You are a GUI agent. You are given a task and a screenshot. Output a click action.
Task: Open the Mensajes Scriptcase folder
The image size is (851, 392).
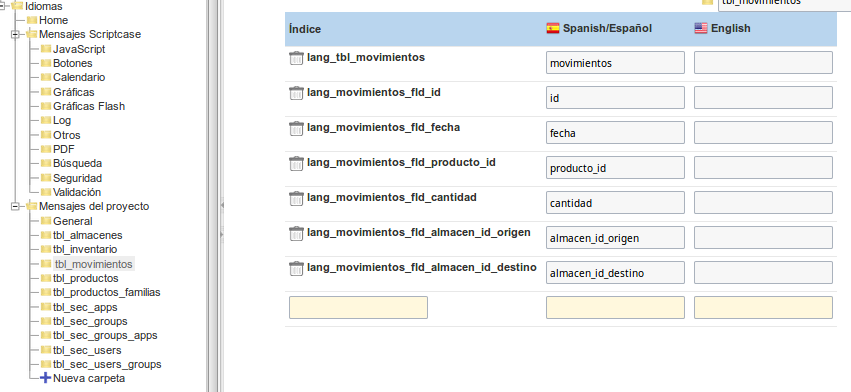pyautogui.click(x=90, y=34)
